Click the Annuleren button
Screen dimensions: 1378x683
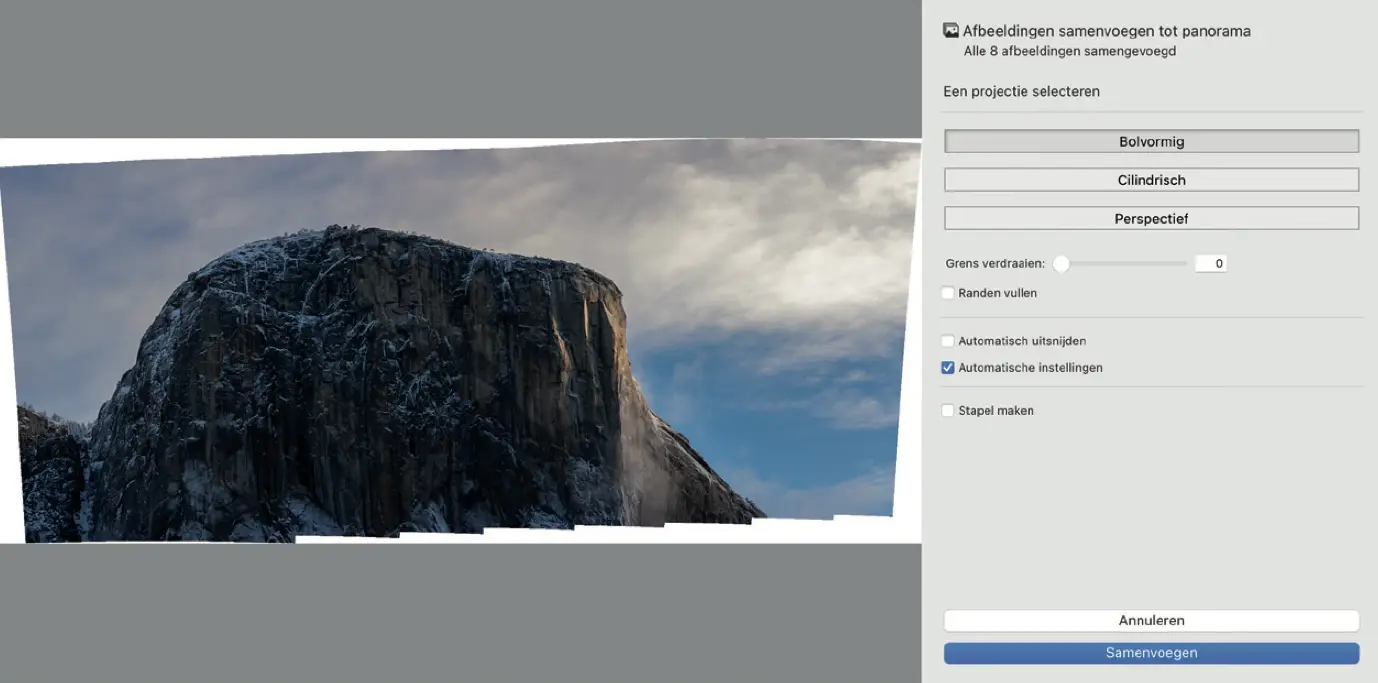tap(1151, 621)
